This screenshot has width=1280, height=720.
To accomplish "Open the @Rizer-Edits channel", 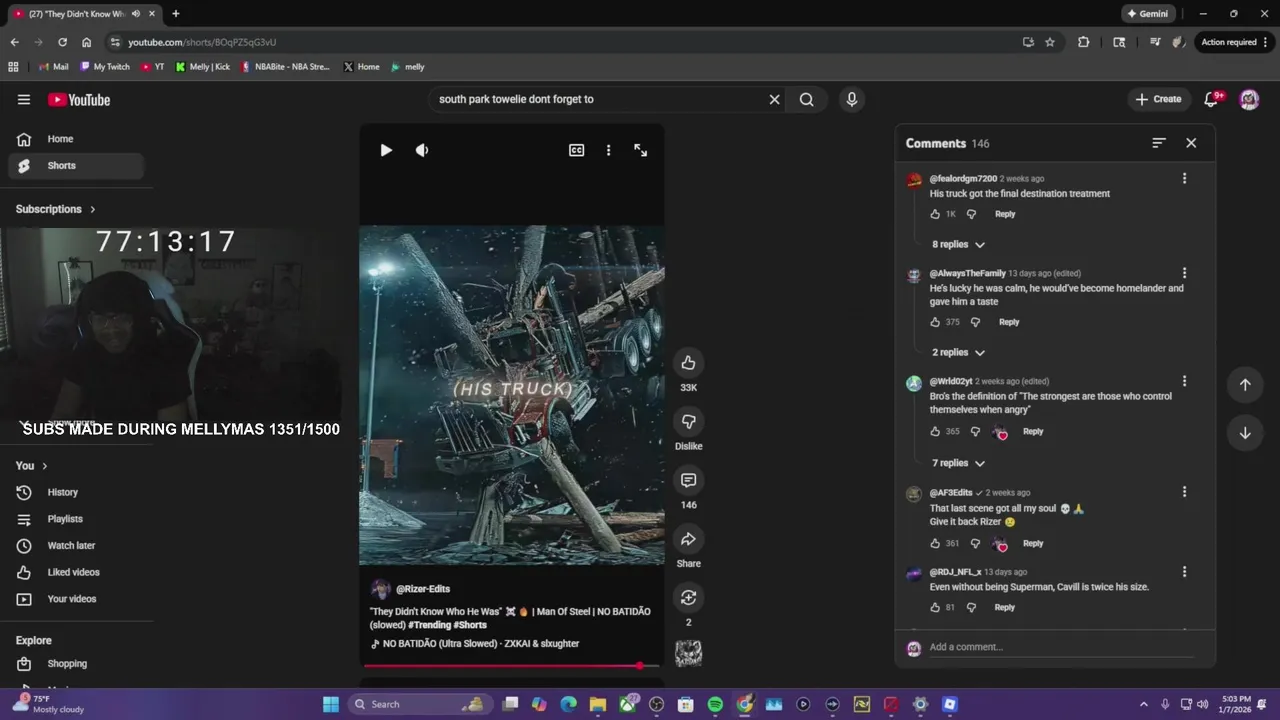I will point(423,589).
